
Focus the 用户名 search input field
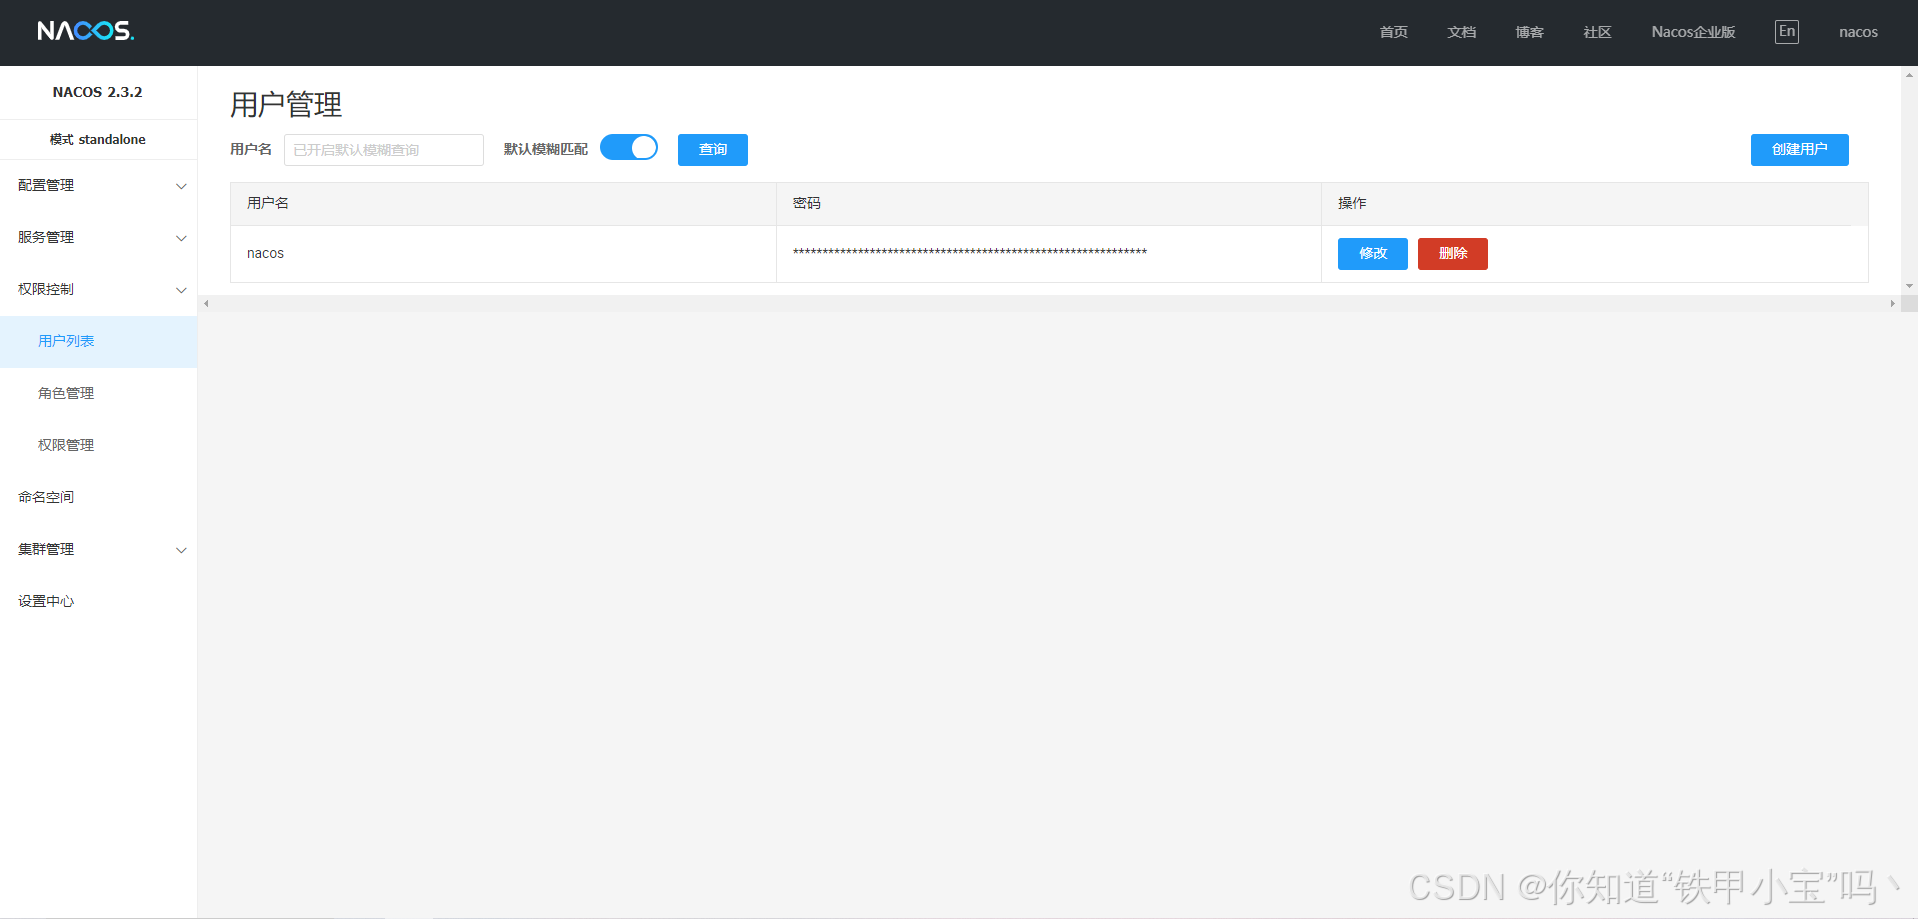pyautogui.click(x=384, y=150)
